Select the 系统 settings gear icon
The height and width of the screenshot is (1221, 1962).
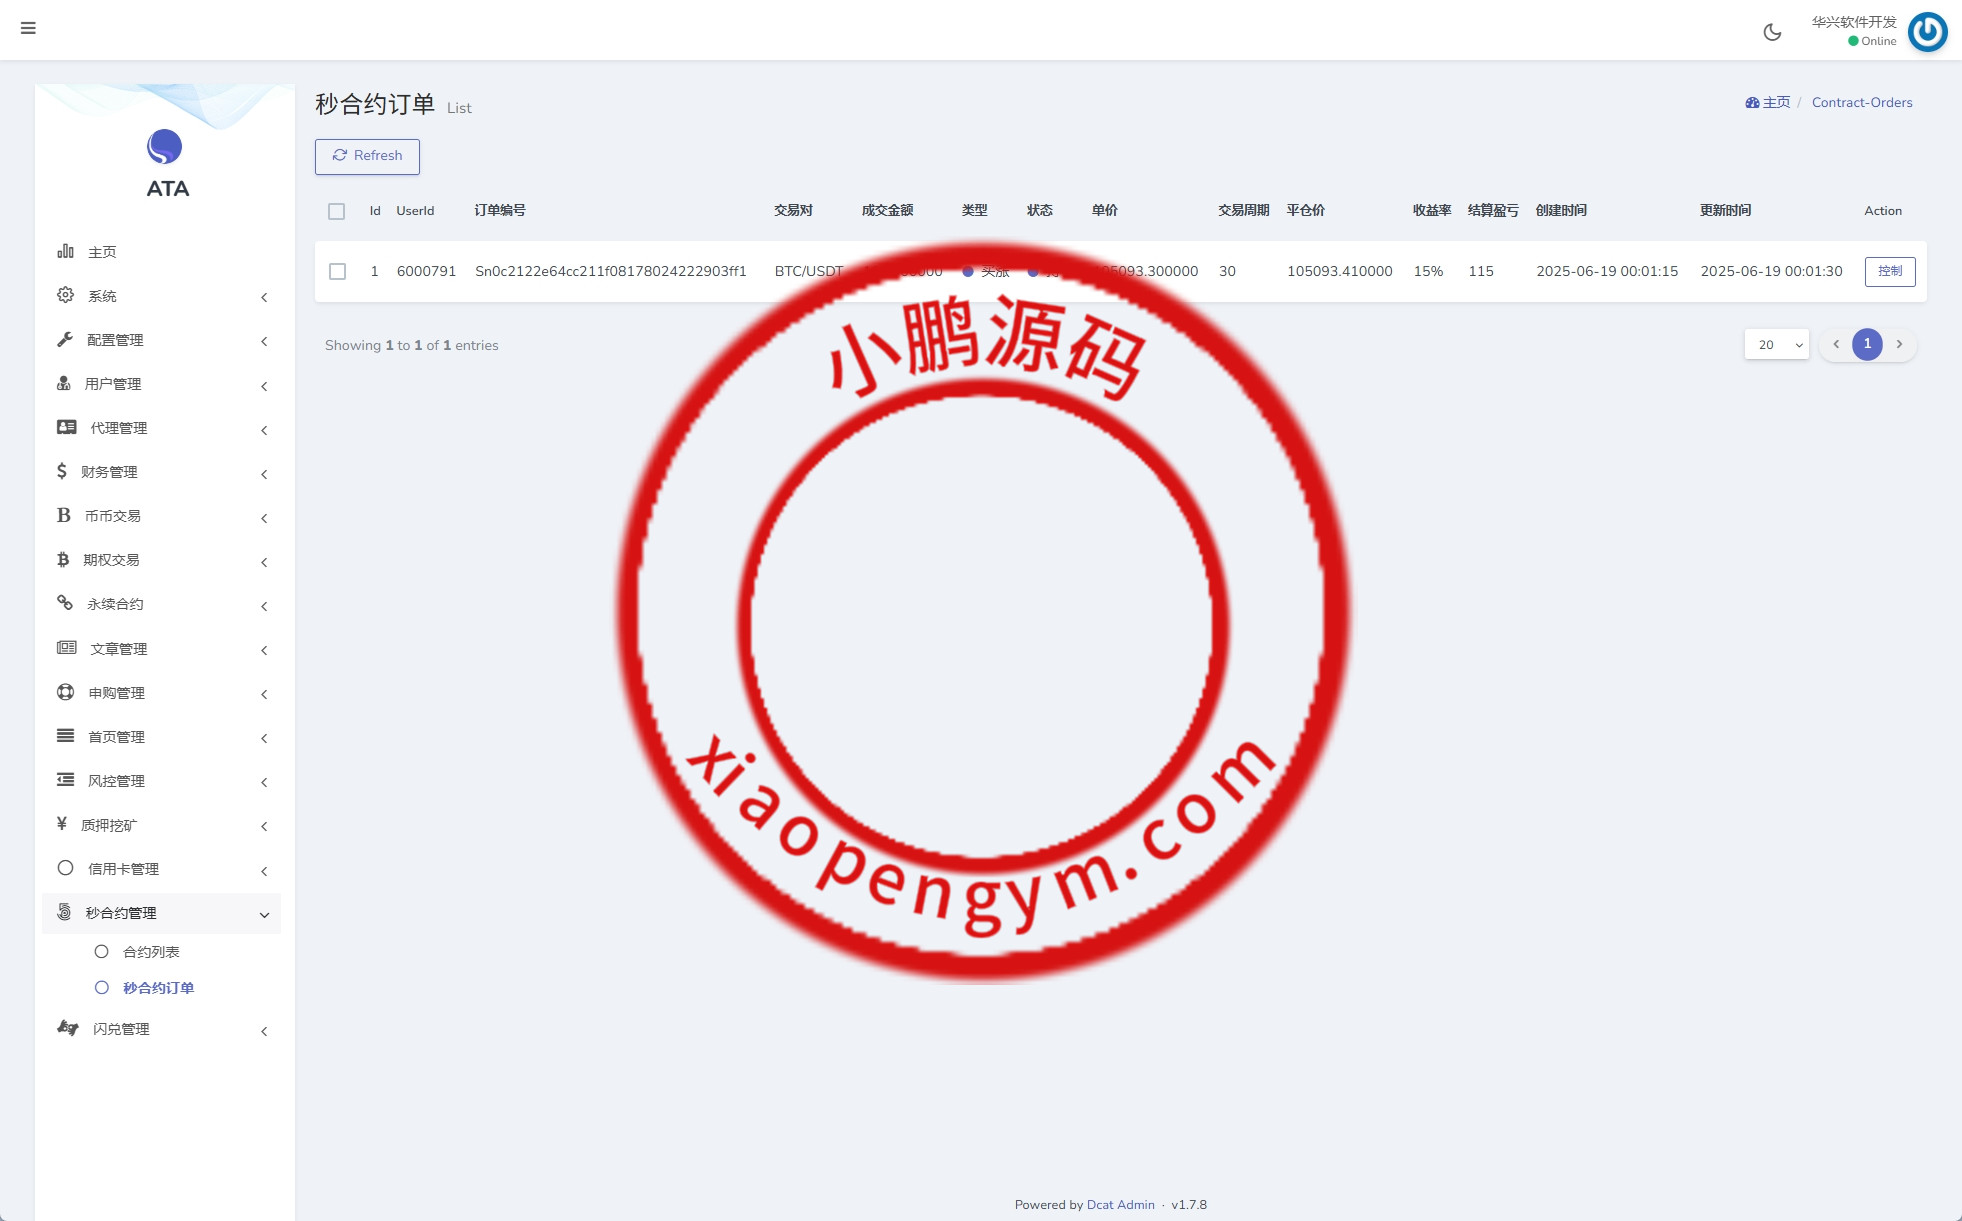(x=64, y=295)
